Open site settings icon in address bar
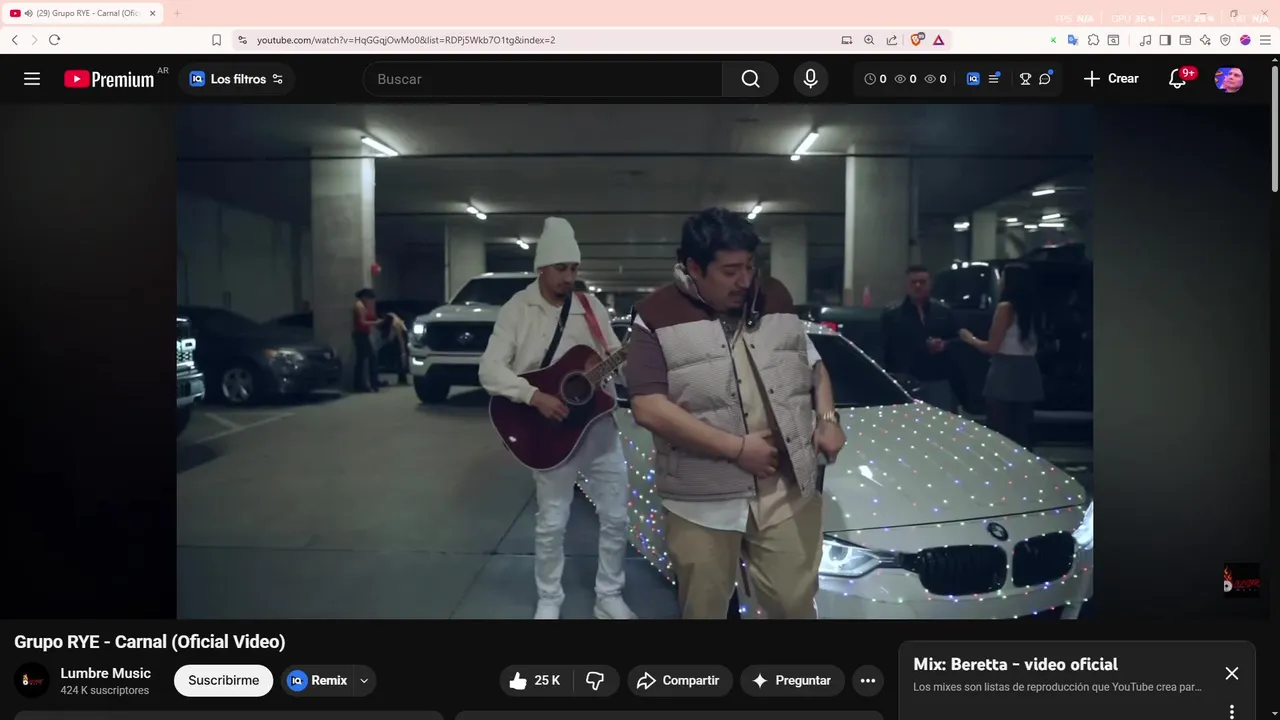This screenshot has width=1280, height=720. pos(242,40)
